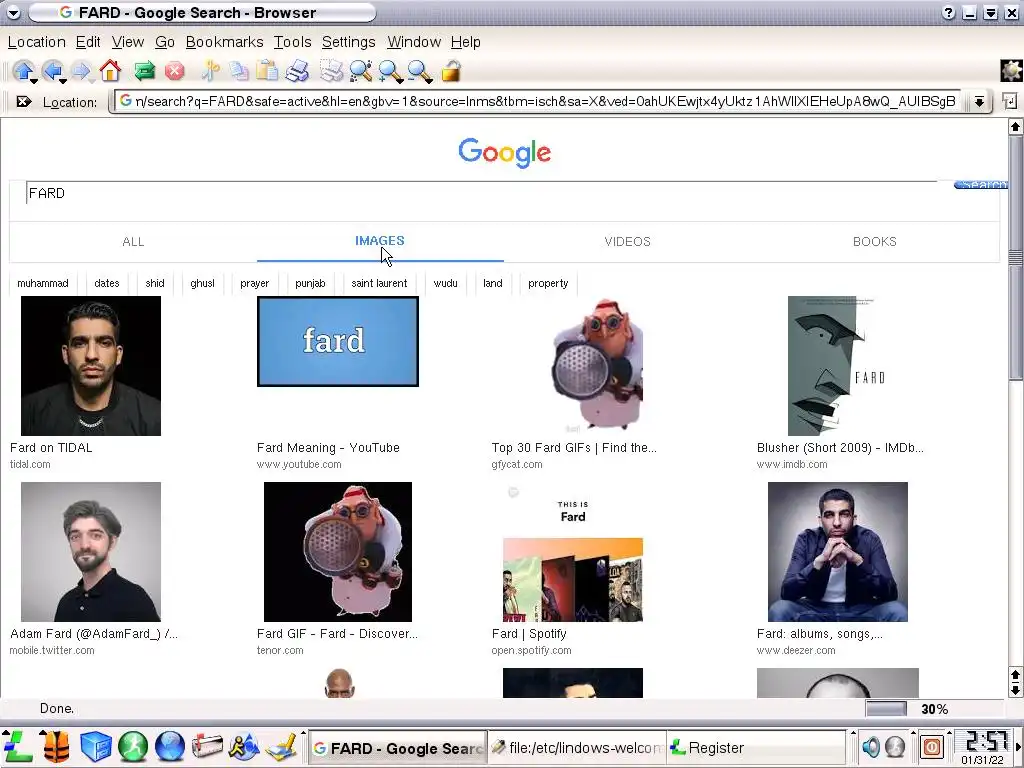Open the mailbox email icon
1024x768 pixels.
coord(207,746)
